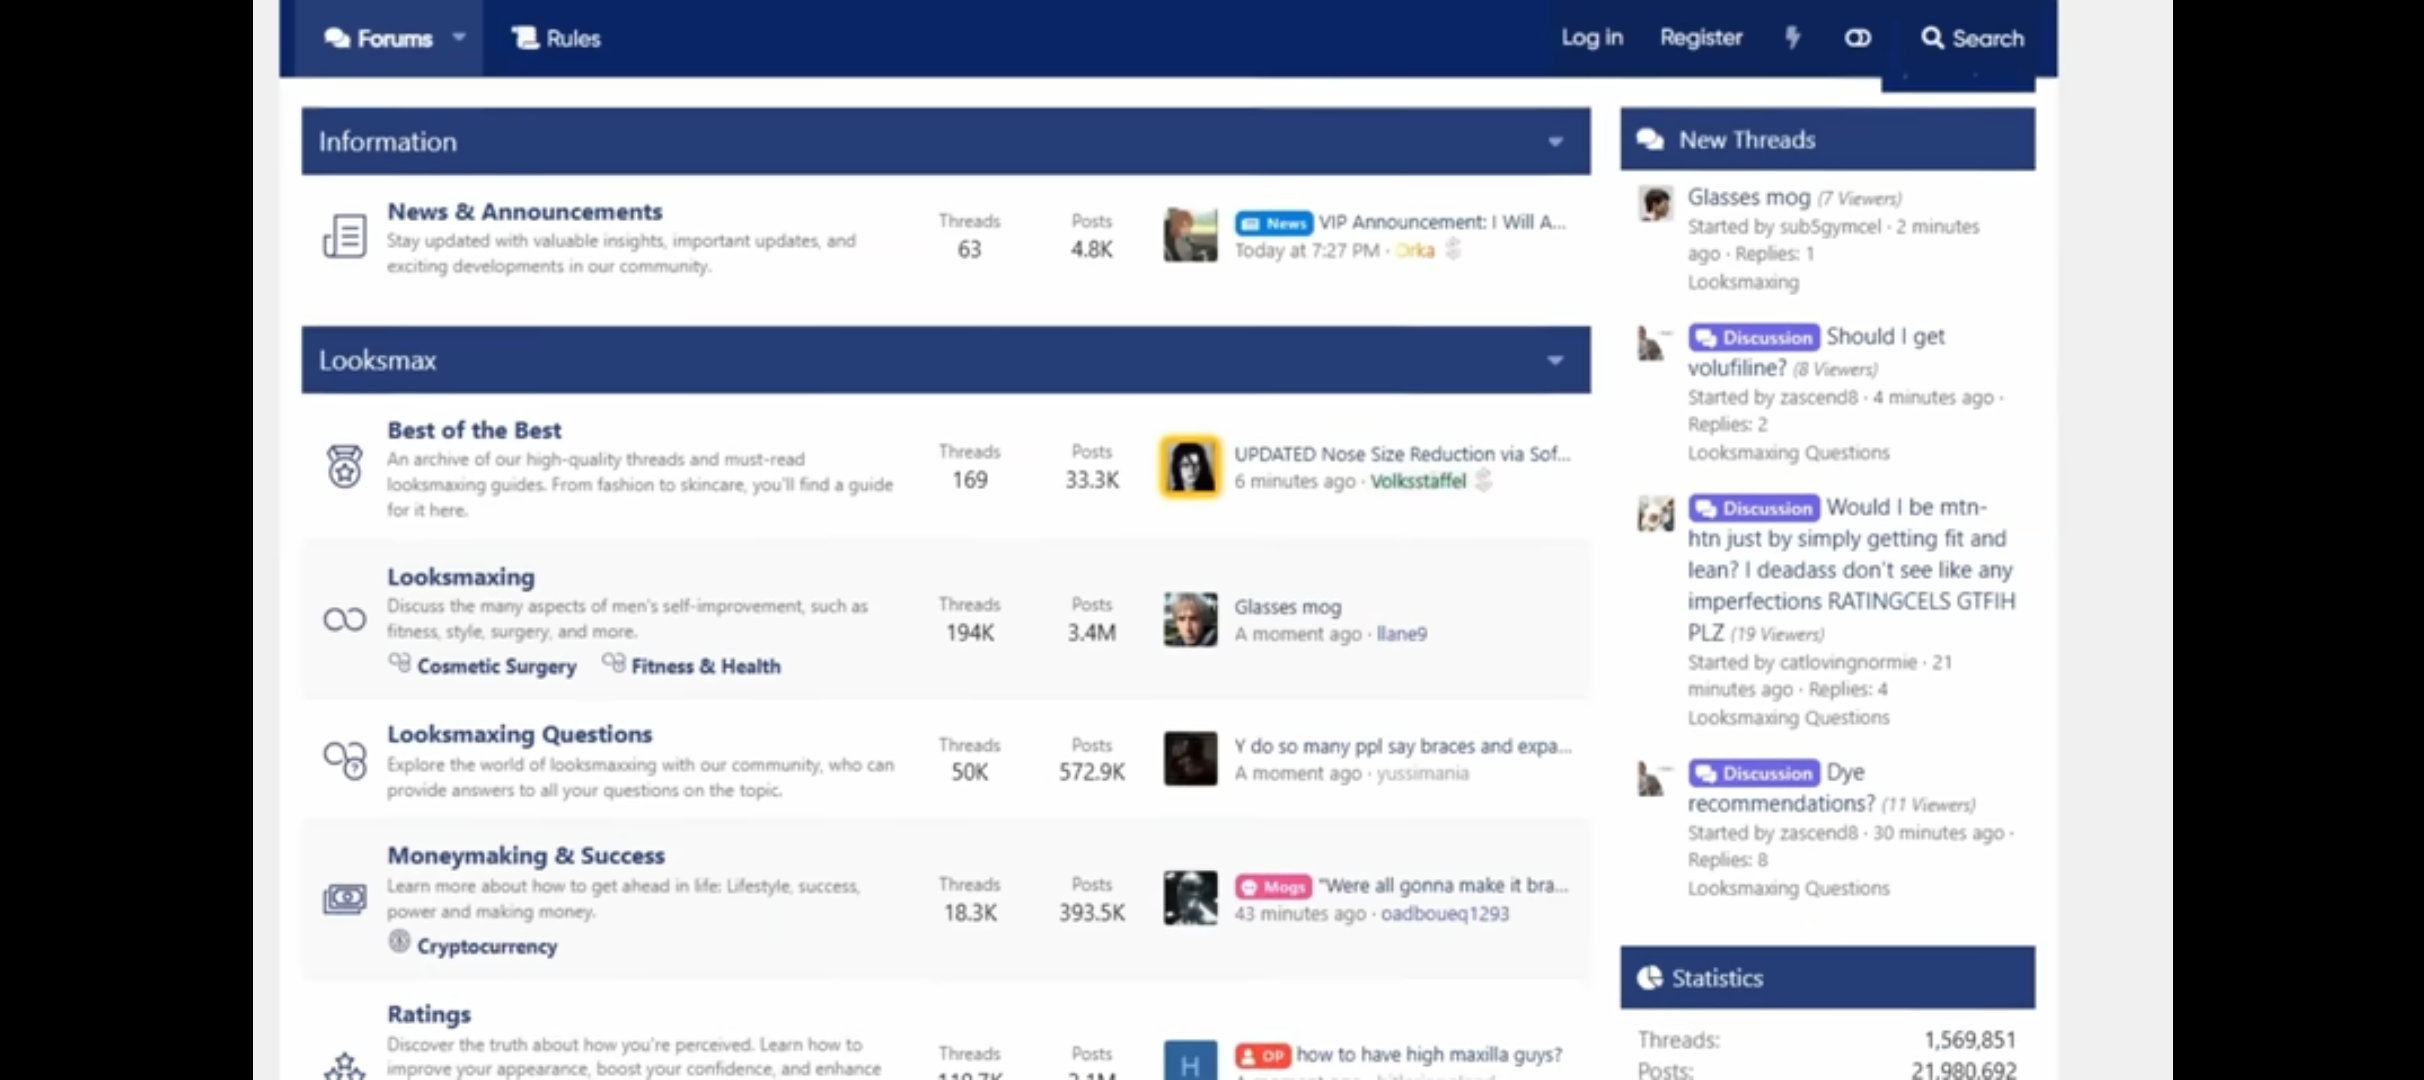Open the Cosmetic Surgery subforum link

[496, 666]
